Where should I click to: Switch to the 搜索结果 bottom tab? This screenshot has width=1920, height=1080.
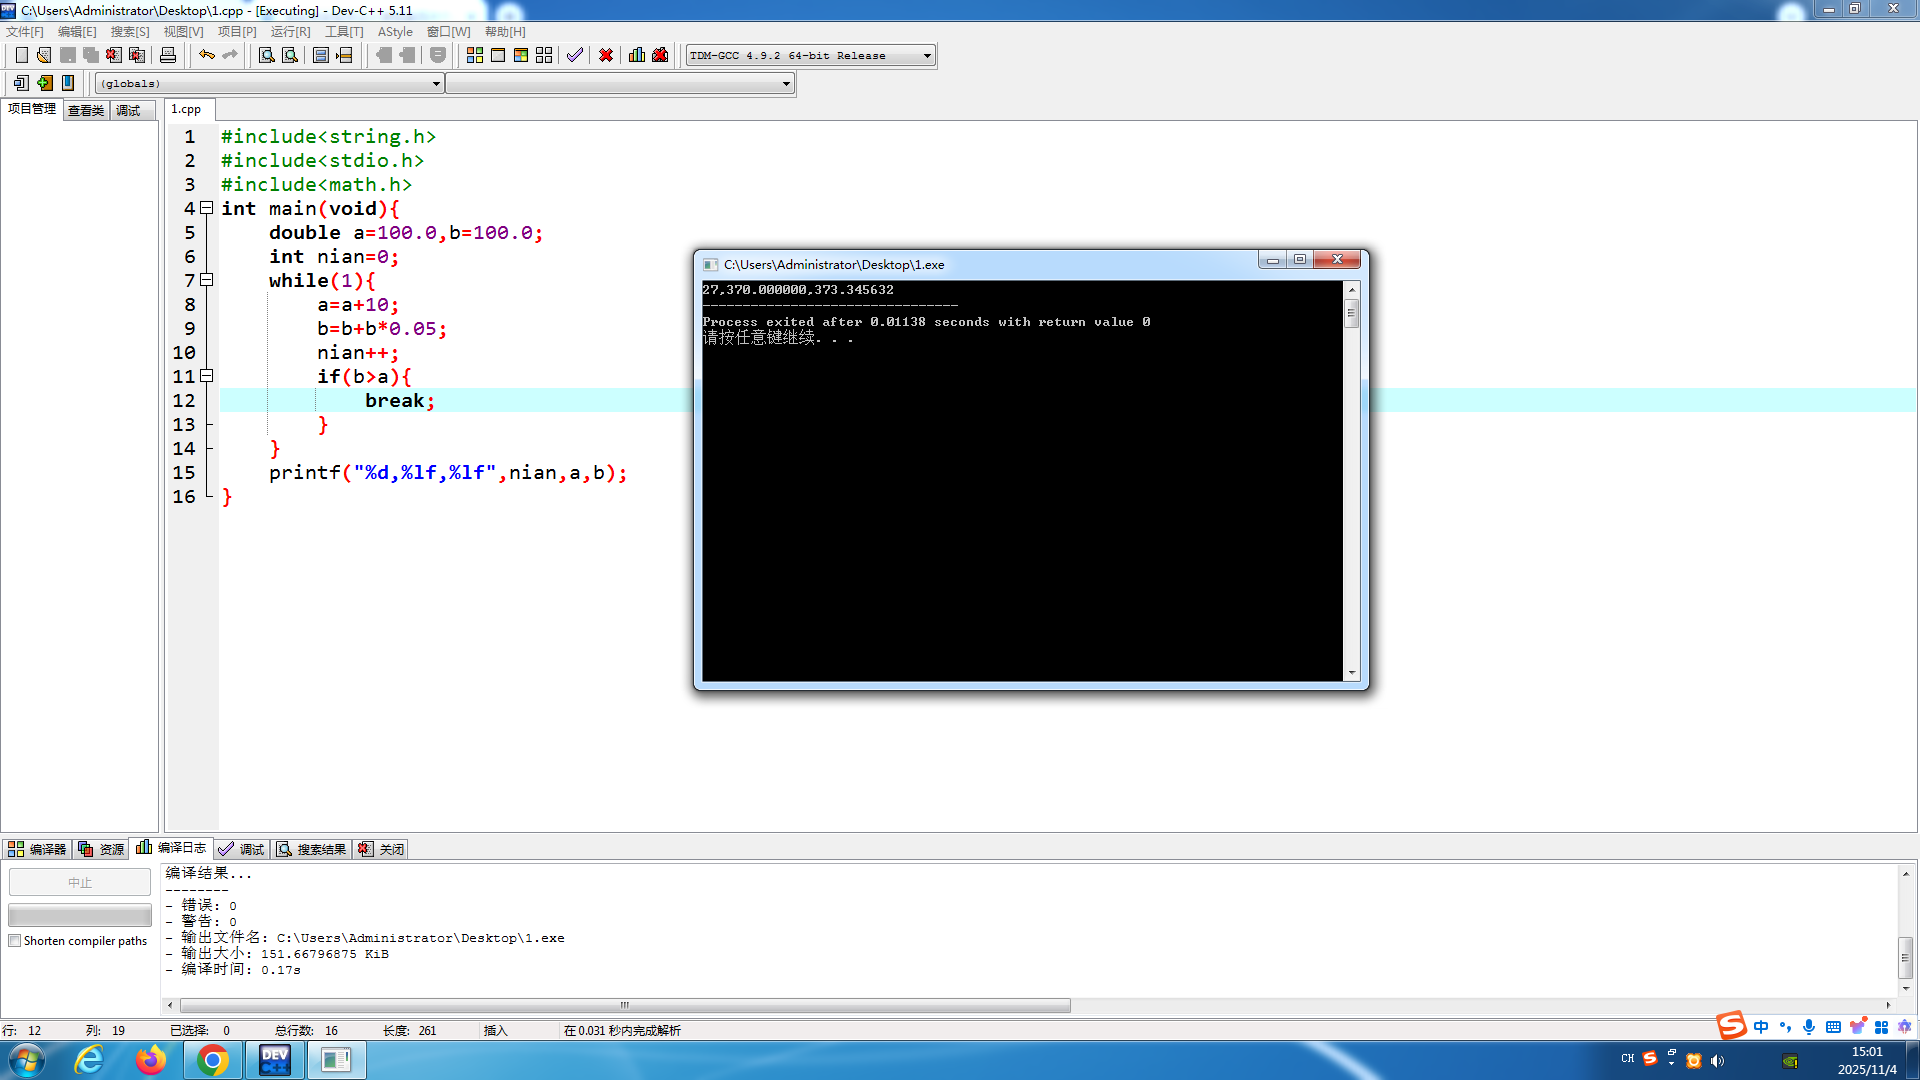click(x=312, y=849)
